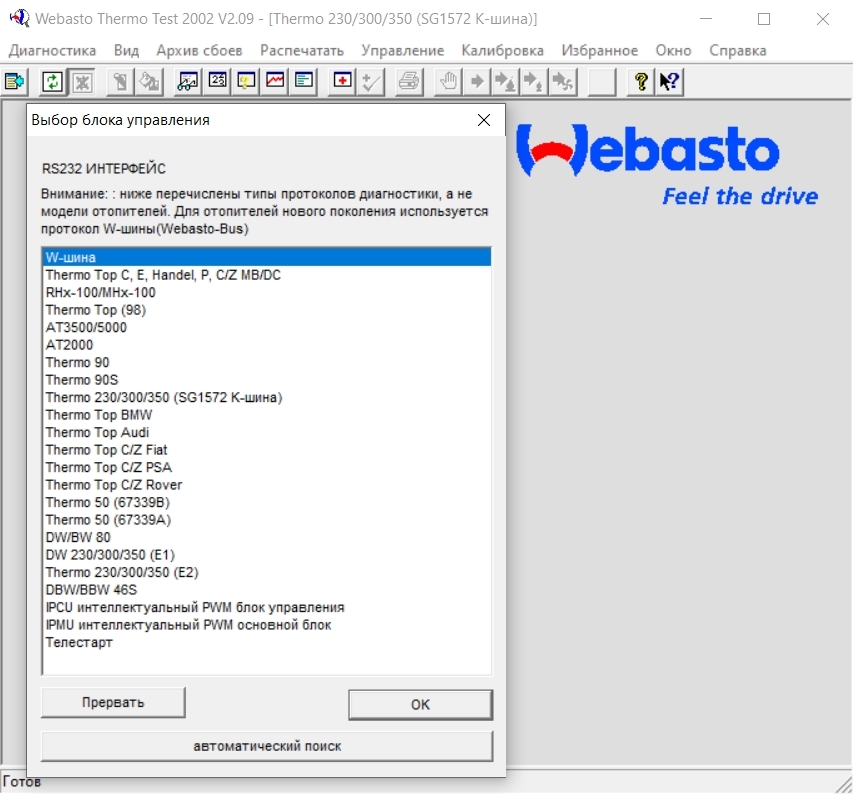Click the context help arrow-question icon

(669, 82)
